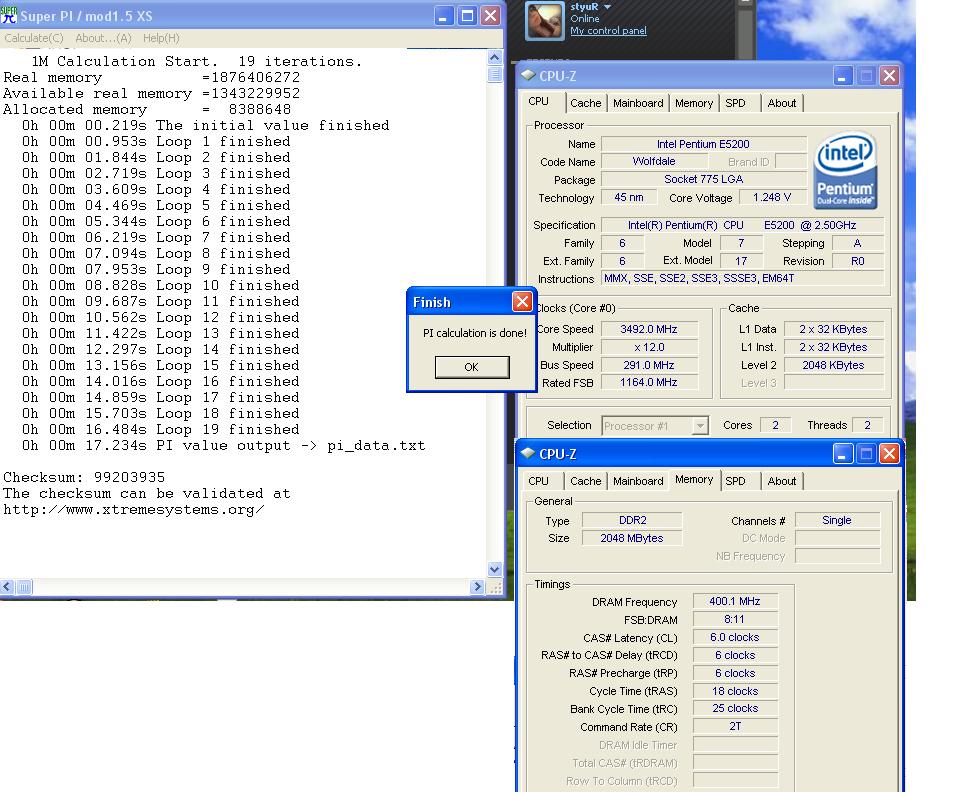Open the Processor #1 selection dropdown
The image size is (975, 792).
tap(700, 426)
